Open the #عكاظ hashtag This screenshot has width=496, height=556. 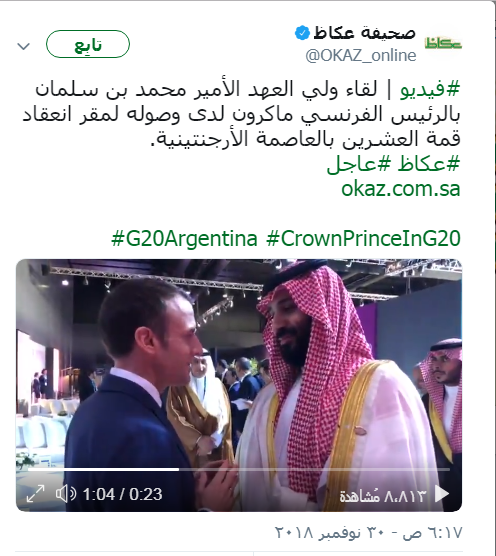(429, 164)
